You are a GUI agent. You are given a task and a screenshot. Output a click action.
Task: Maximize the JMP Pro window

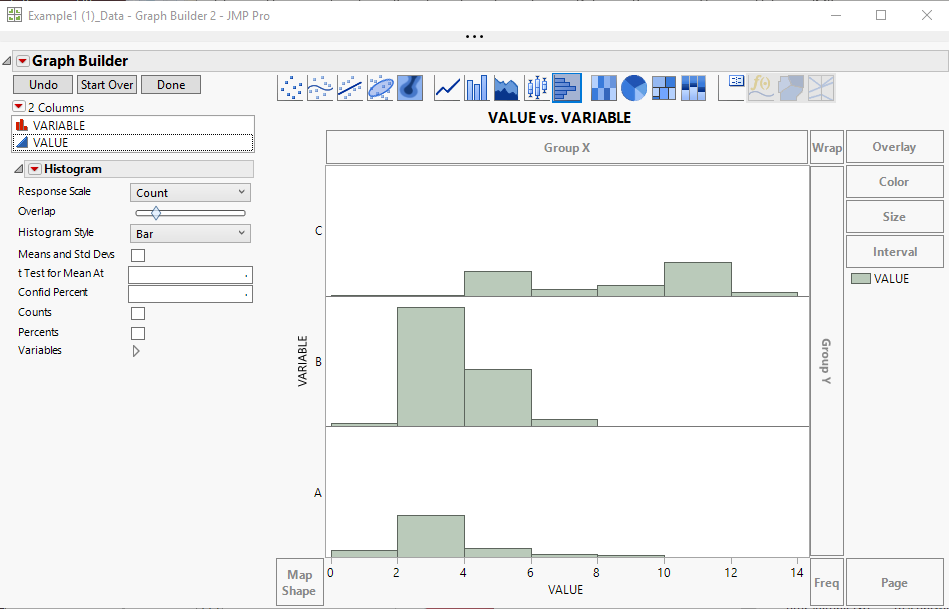click(x=881, y=15)
